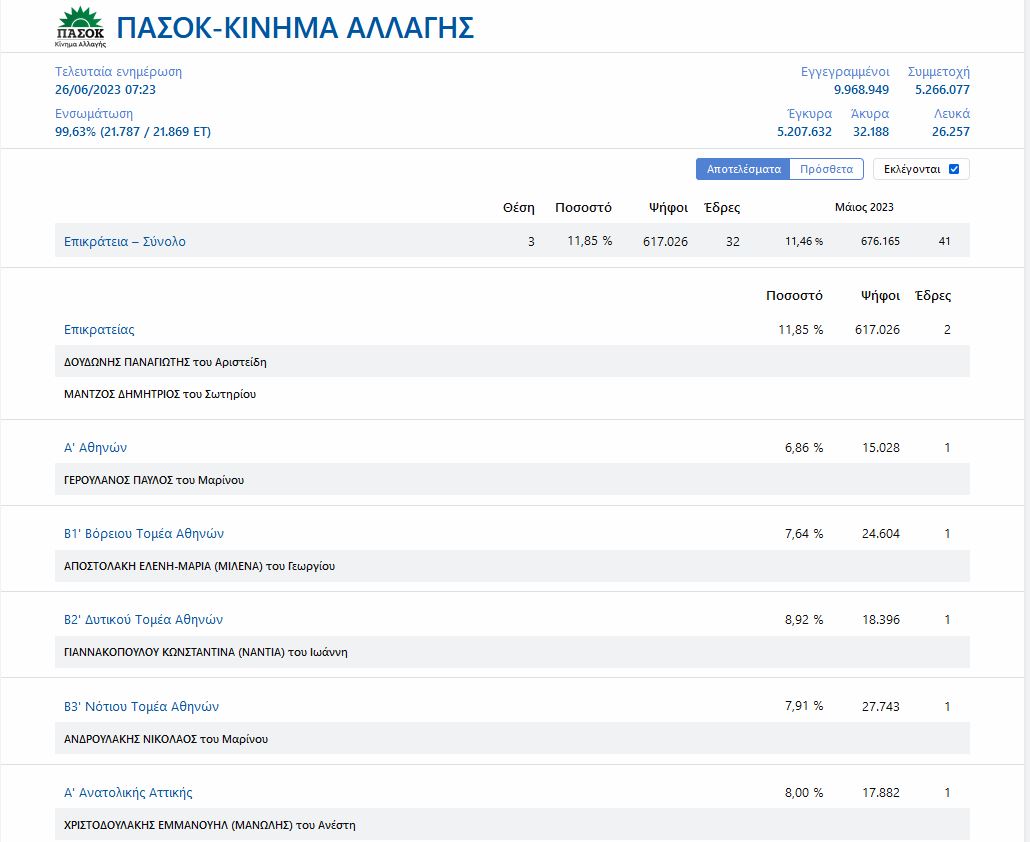This screenshot has height=842, width=1030.
Task: Select candidate ΑΠΟΣΤΟΛΑΚΗ ΕΛΕΝΗ-ΜΑΡΙΑ row
Action: 199,566
